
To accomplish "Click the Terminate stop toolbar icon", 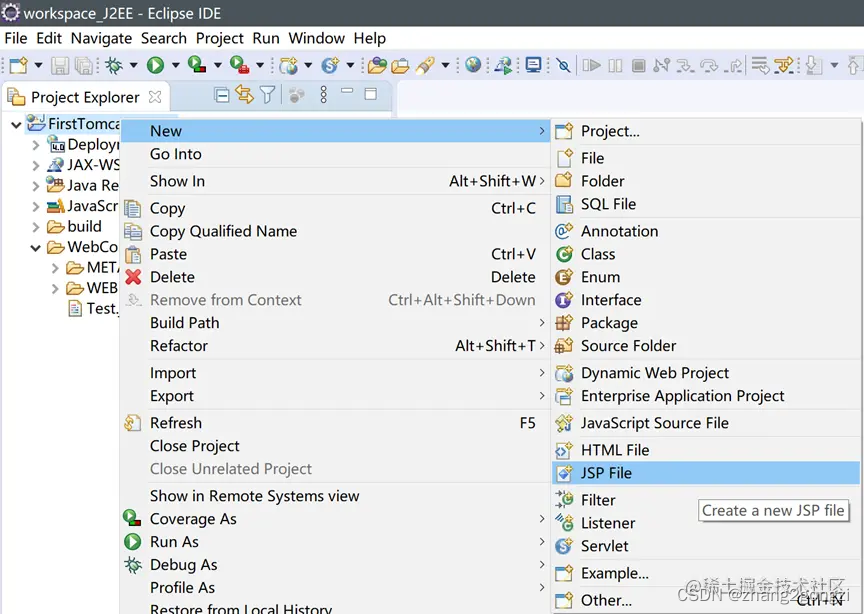I will [x=638, y=66].
